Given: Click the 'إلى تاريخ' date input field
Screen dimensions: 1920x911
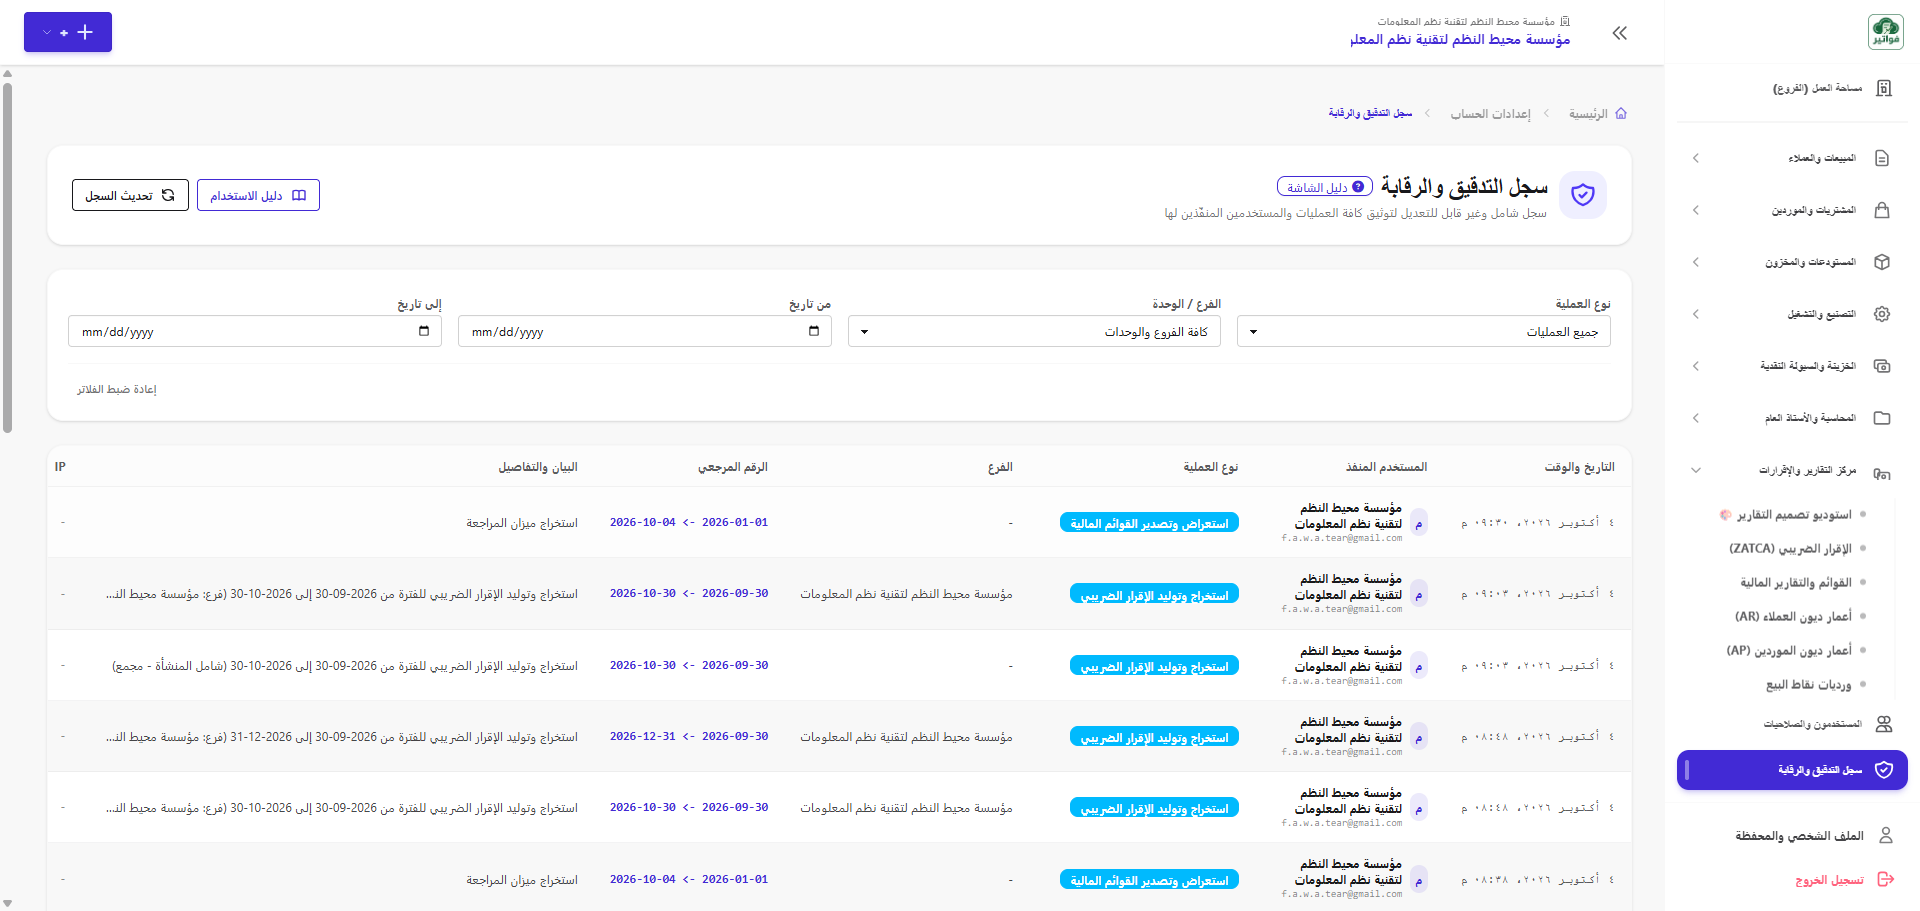Looking at the screenshot, I should 255,331.
